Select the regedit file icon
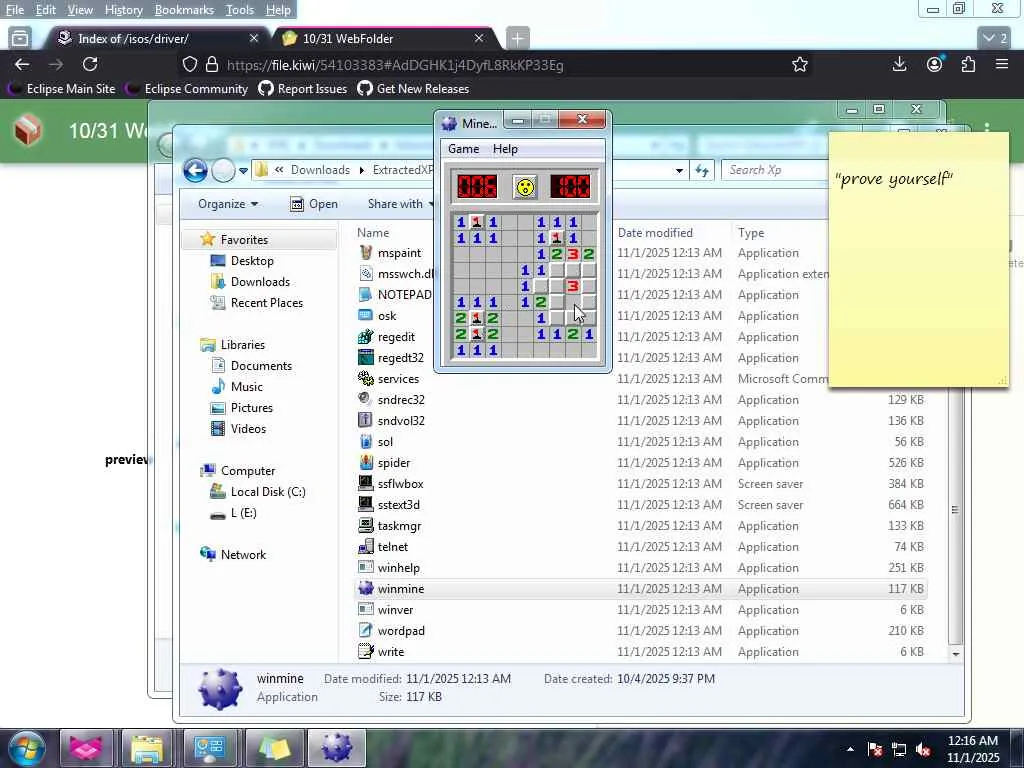1024x768 pixels. (x=366, y=337)
